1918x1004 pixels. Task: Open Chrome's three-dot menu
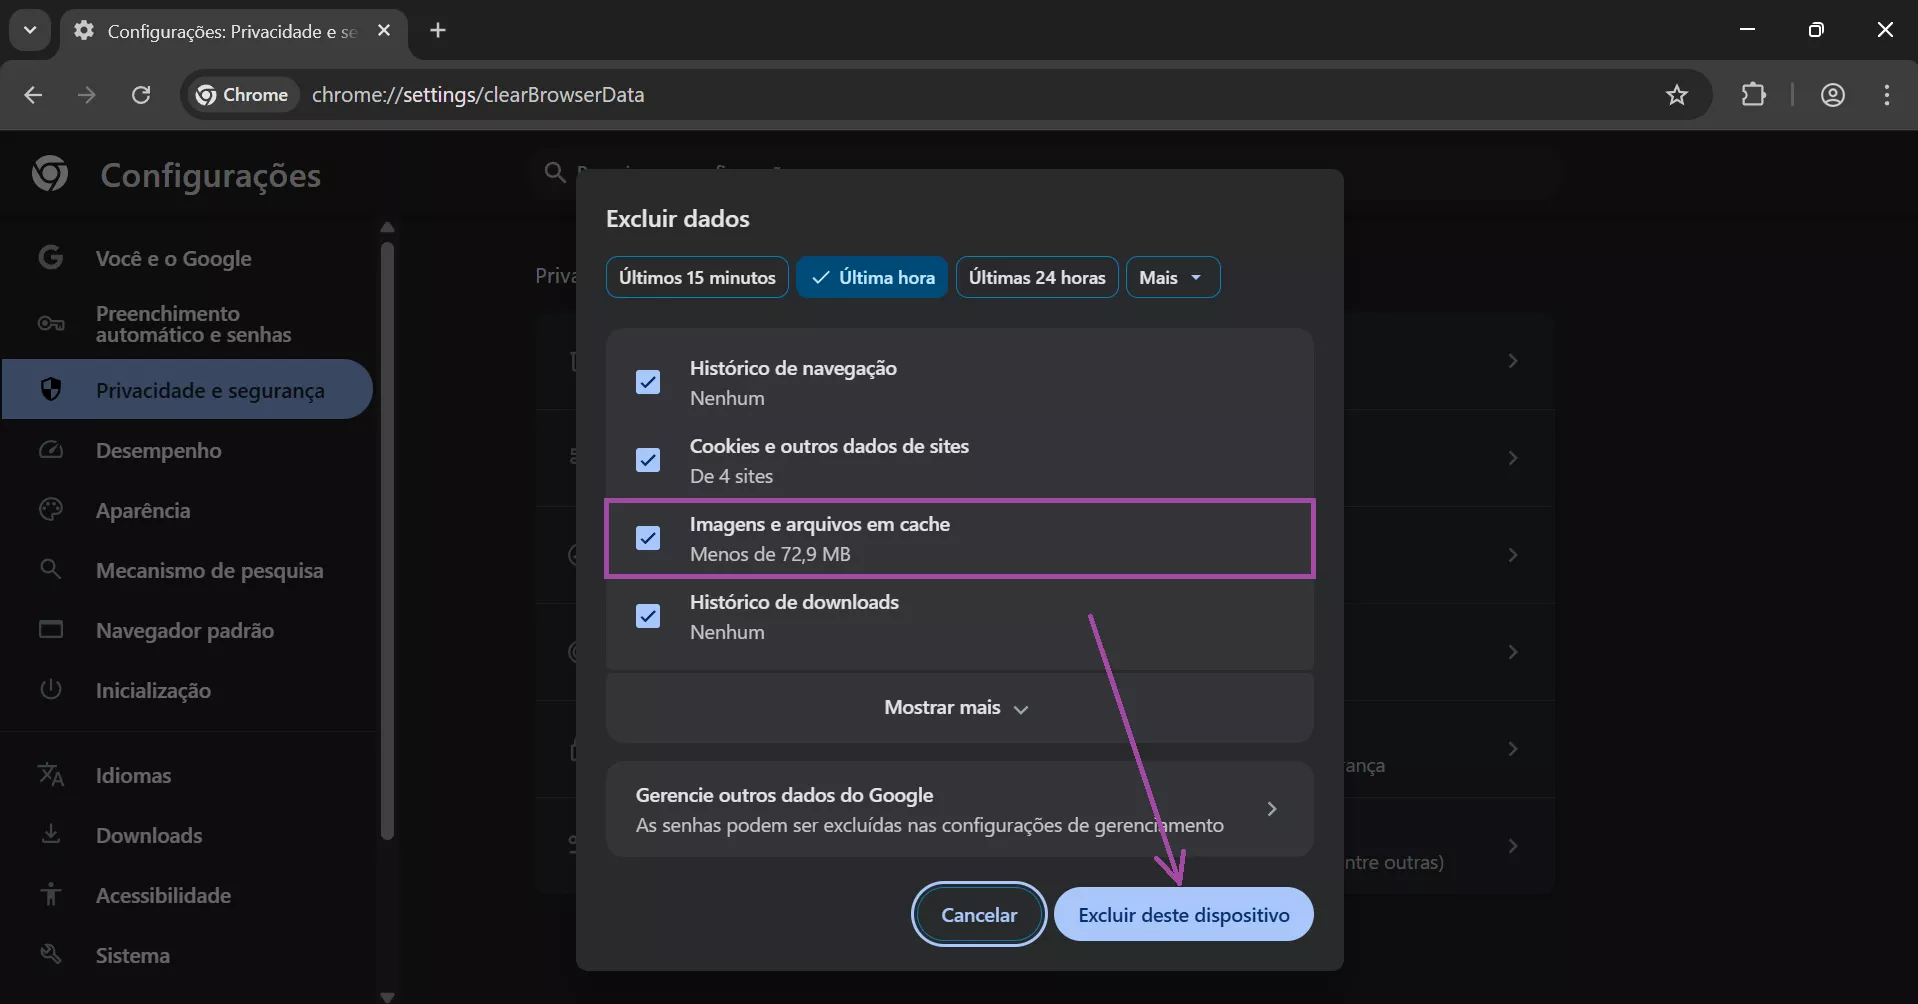[x=1887, y=94]
